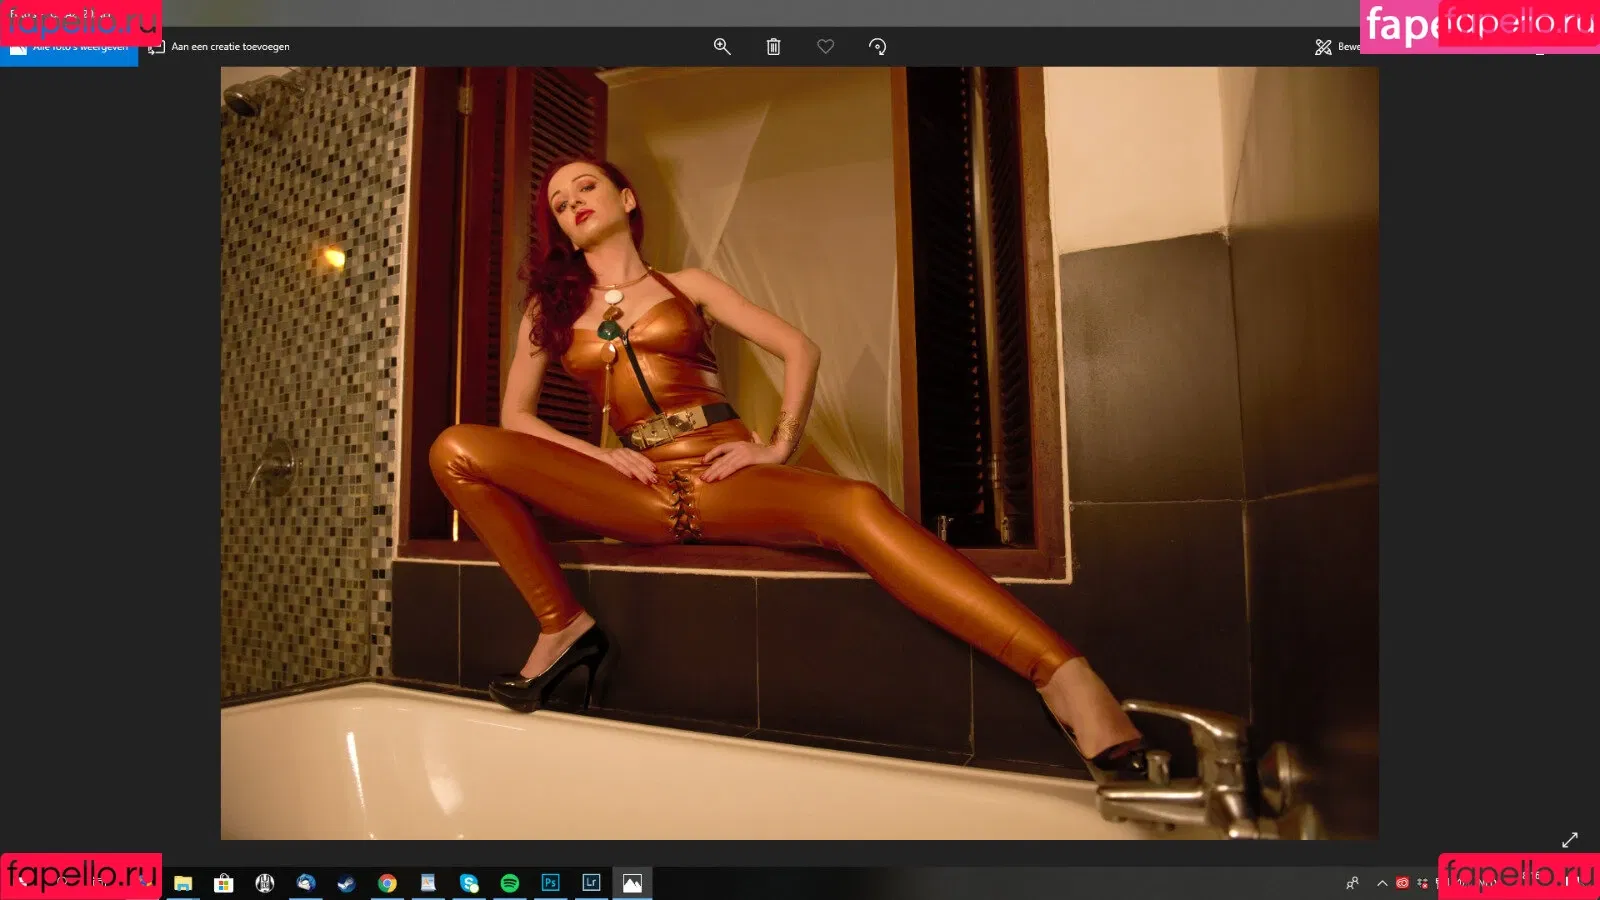Open the edit and create tools icon
The width and height of the screenshot is (1600, 900).
point(1323,47)
